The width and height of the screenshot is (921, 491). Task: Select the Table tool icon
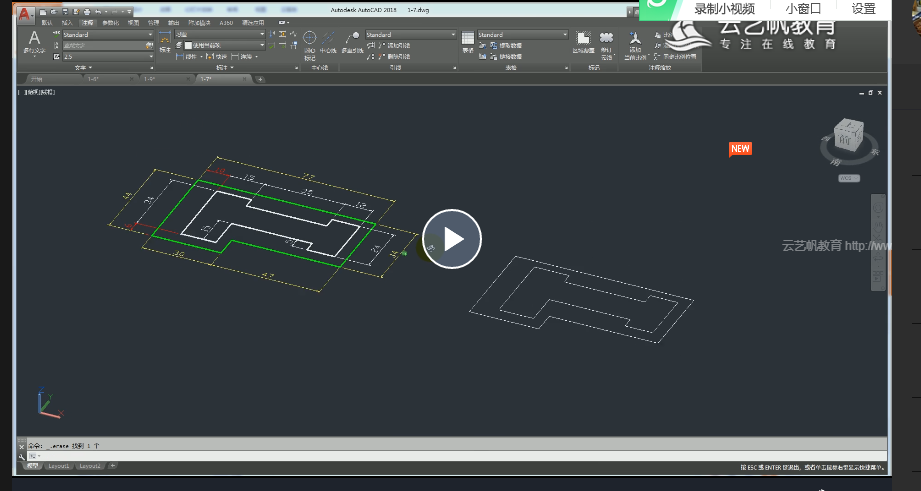468,40
